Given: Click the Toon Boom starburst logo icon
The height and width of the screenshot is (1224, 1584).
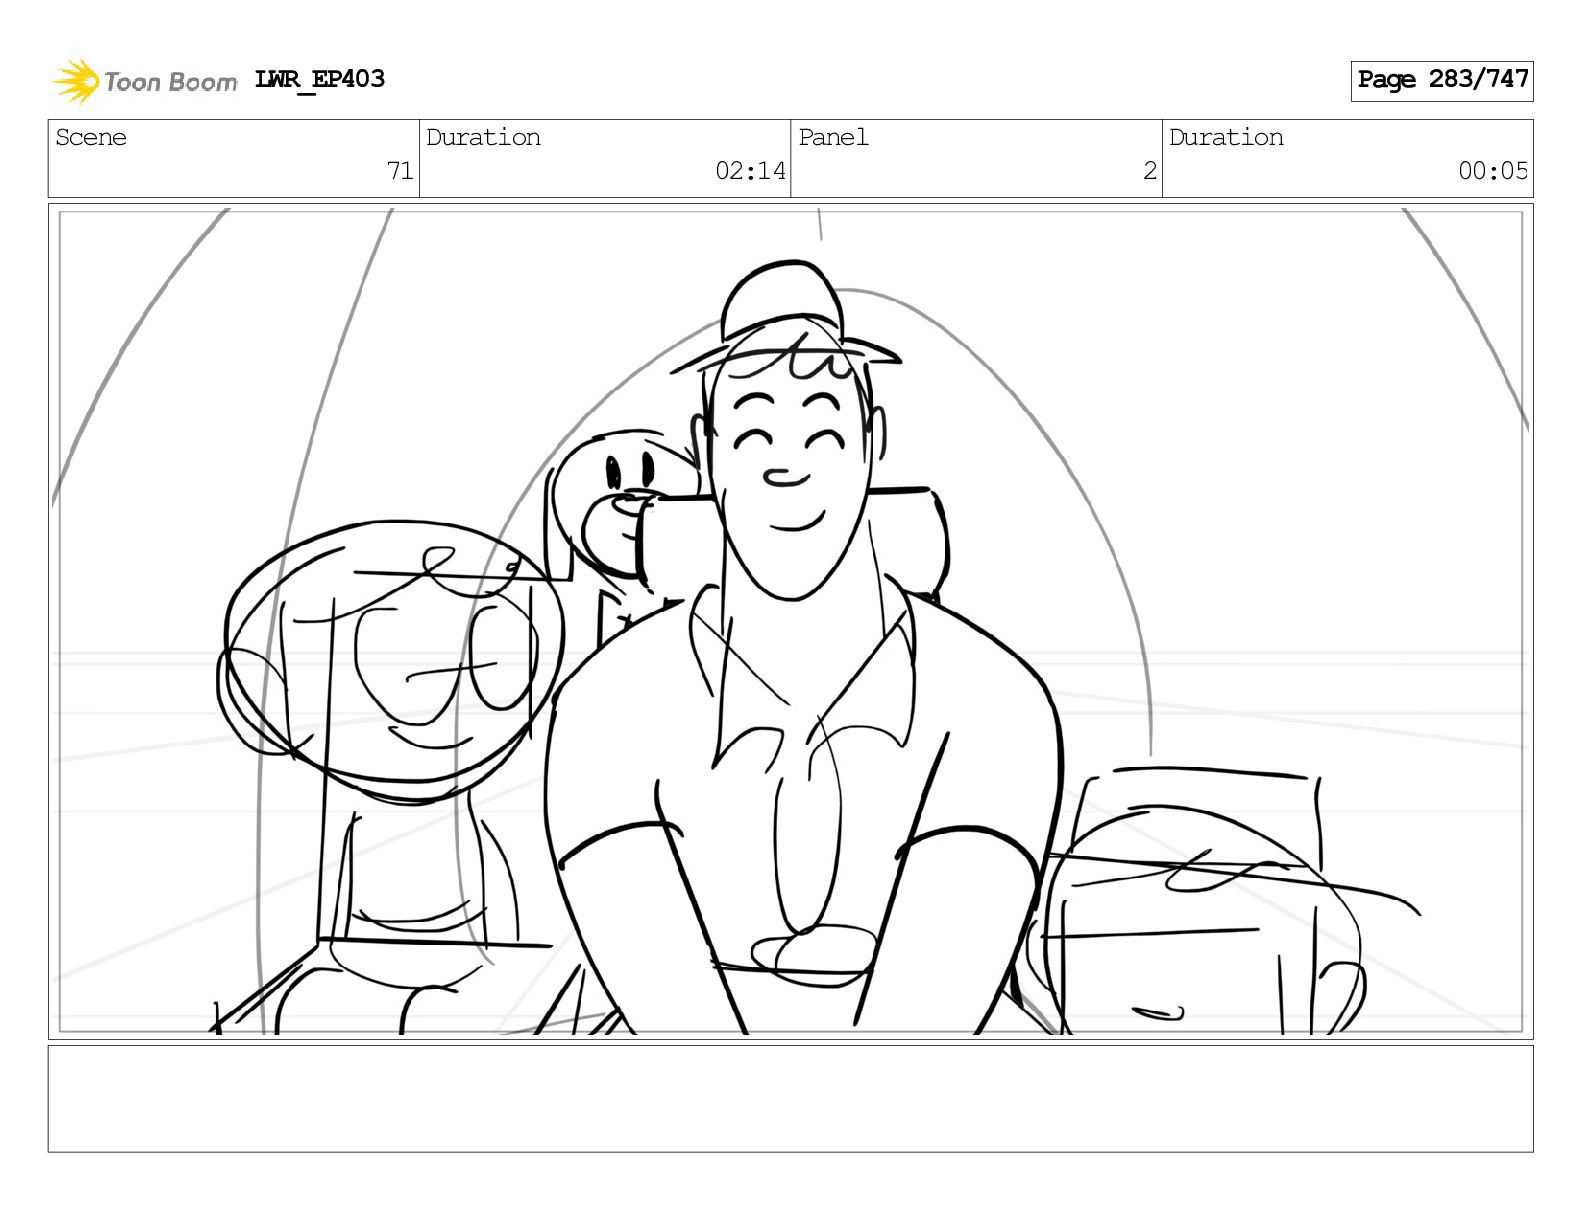Looking at the screenshot, I should [x=76, y=81].
